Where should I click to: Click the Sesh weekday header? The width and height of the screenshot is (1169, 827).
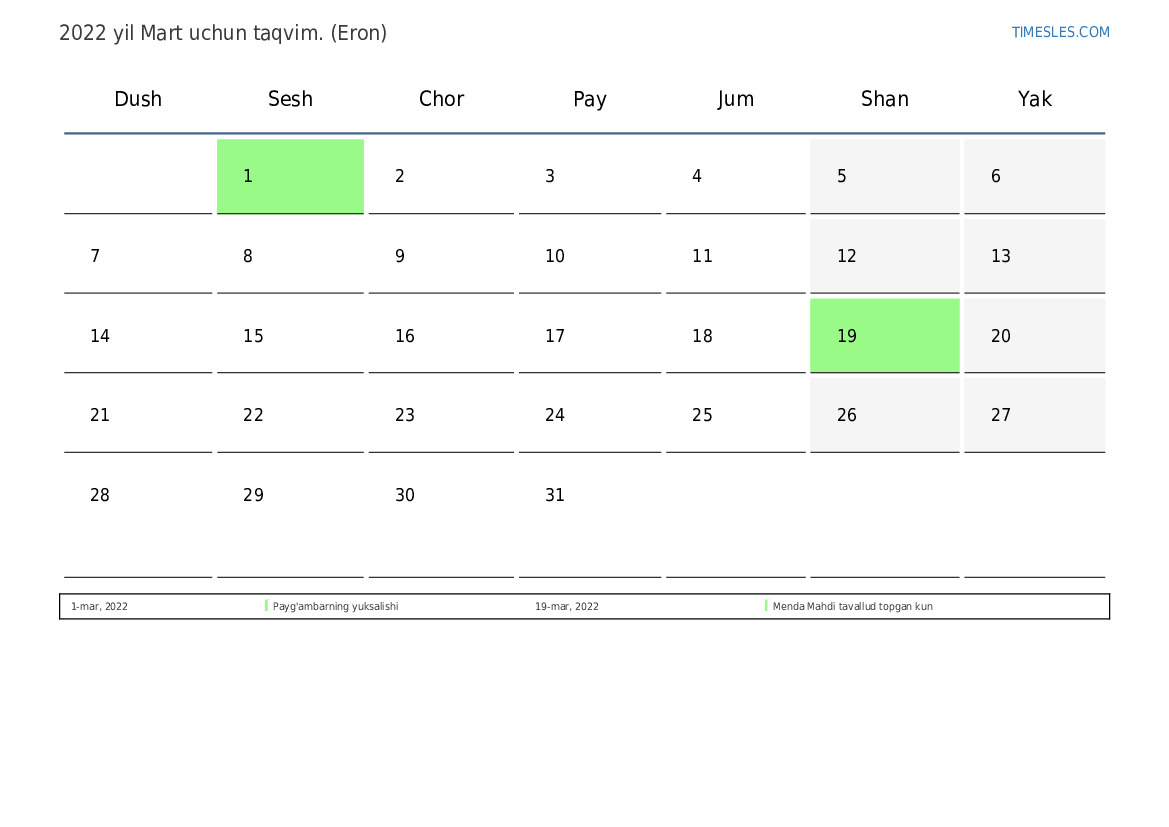(290, 99)
